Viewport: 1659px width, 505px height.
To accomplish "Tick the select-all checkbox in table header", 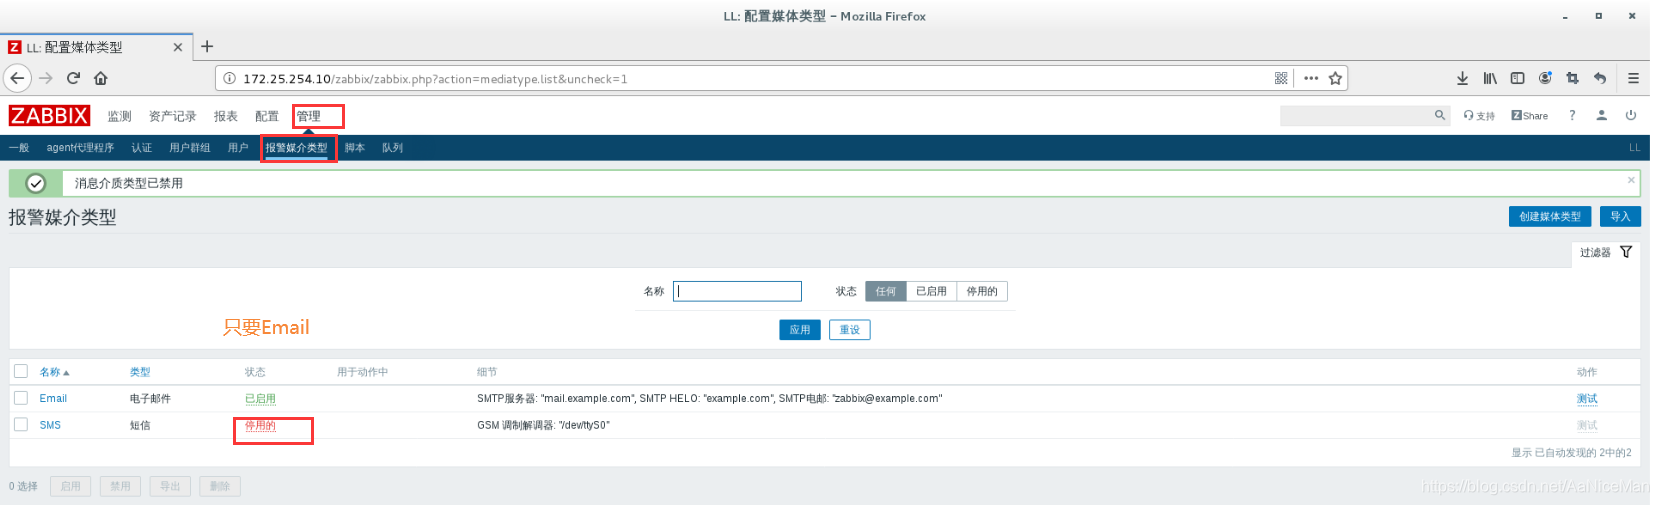I will pyautogui.click(x=21, y=371).
